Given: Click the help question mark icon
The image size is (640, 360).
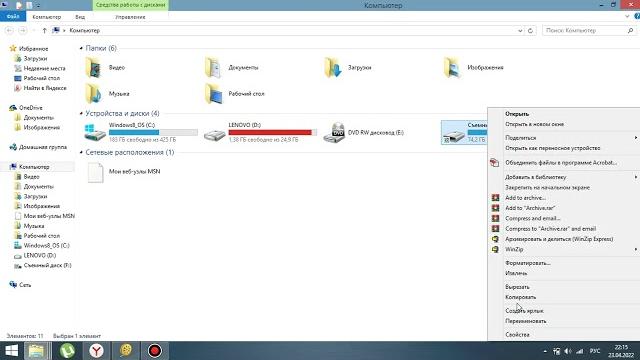Looking at the screenshot, I should click(637, 16).
